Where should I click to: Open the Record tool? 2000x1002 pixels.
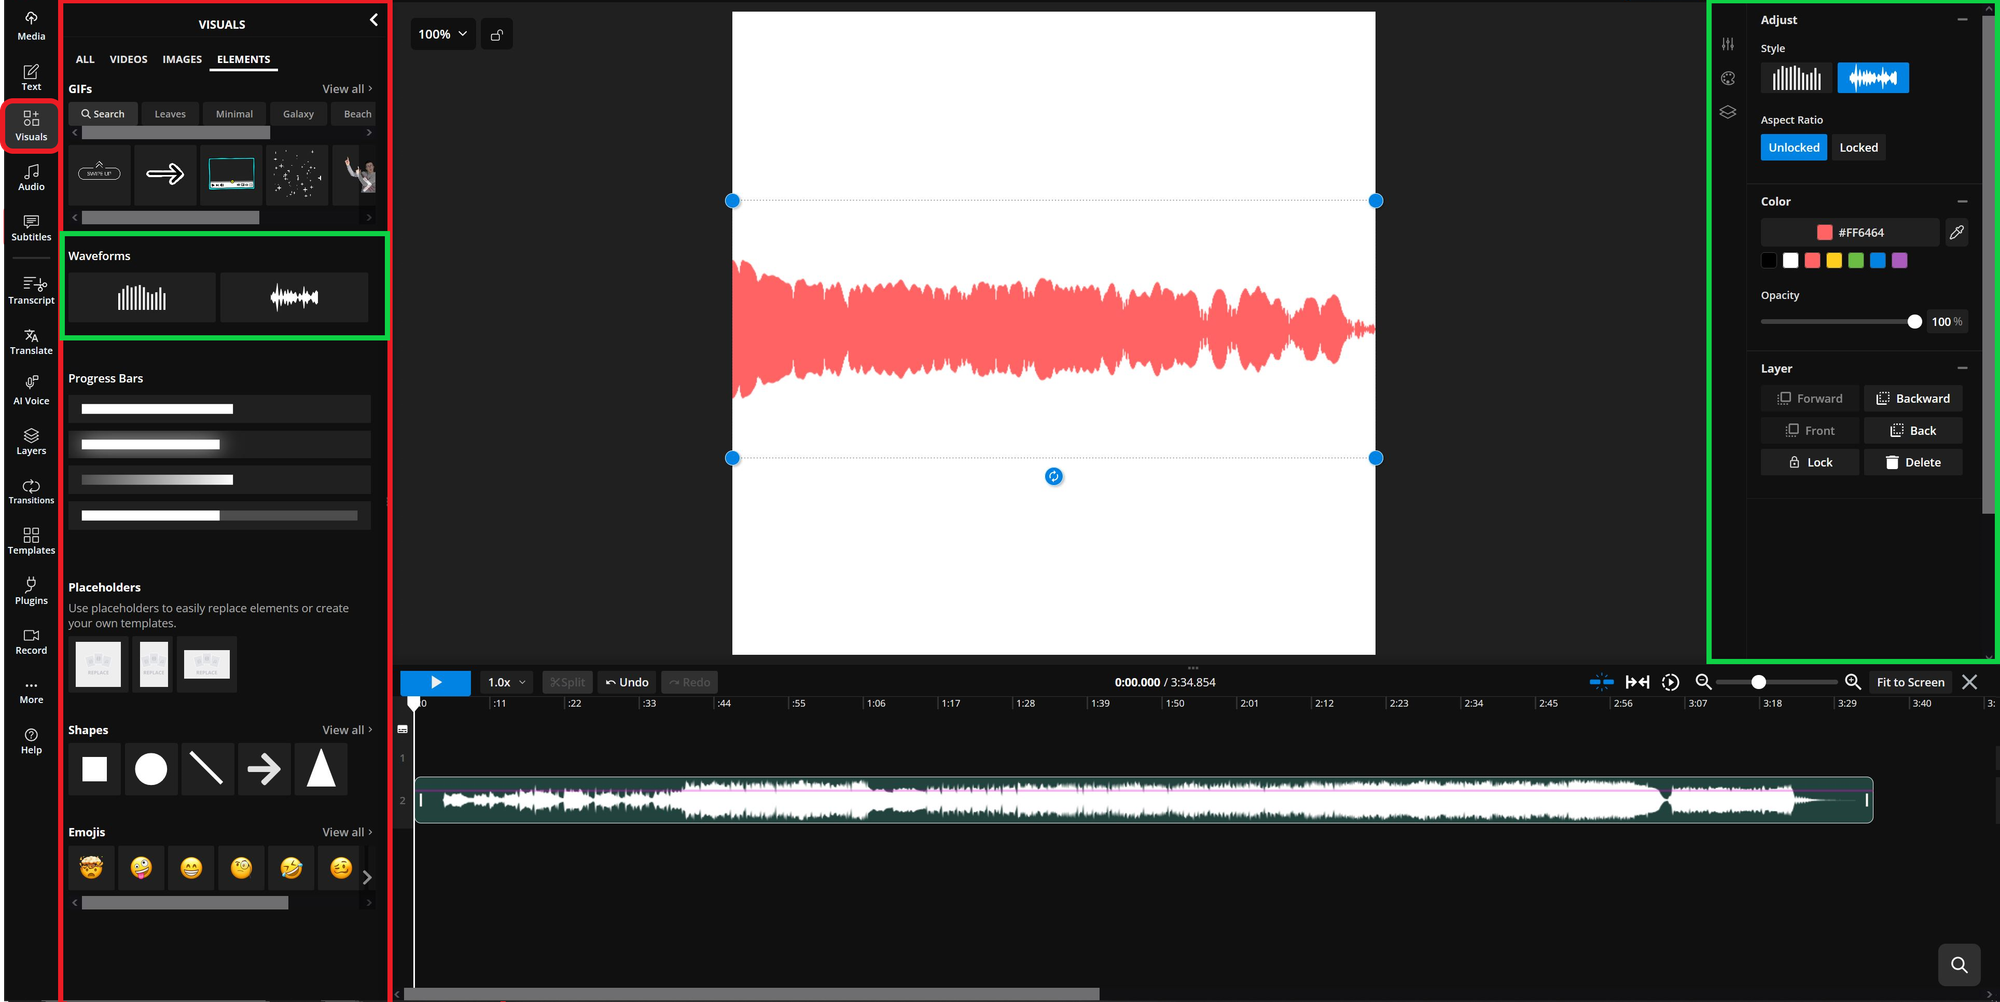pyautogui.click(x=30, y=641)
